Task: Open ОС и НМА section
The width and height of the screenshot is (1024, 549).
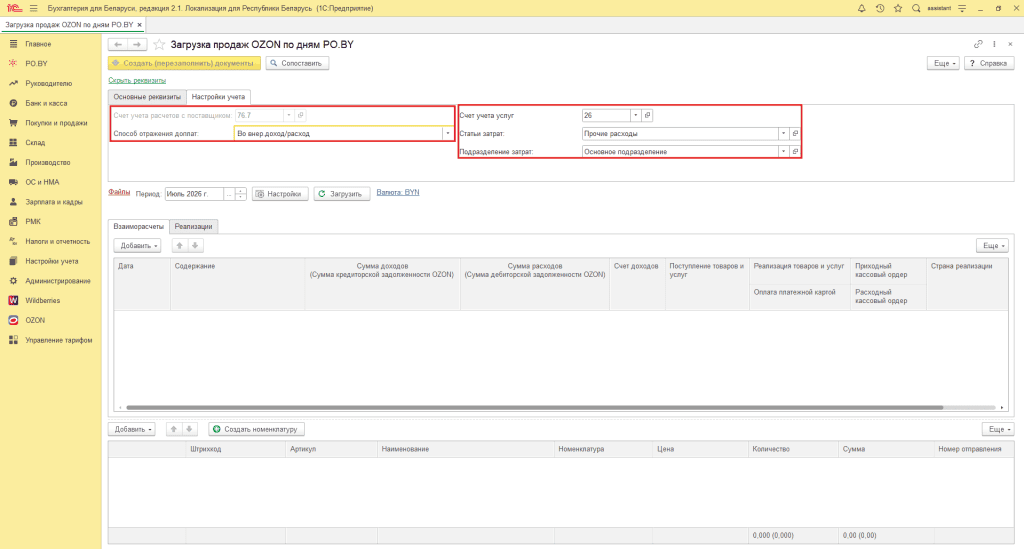Action: (x=42, y=182)
